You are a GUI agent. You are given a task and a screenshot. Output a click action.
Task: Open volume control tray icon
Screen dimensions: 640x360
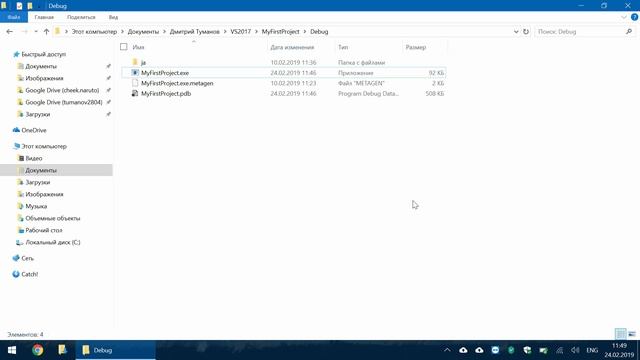[575, 350]
